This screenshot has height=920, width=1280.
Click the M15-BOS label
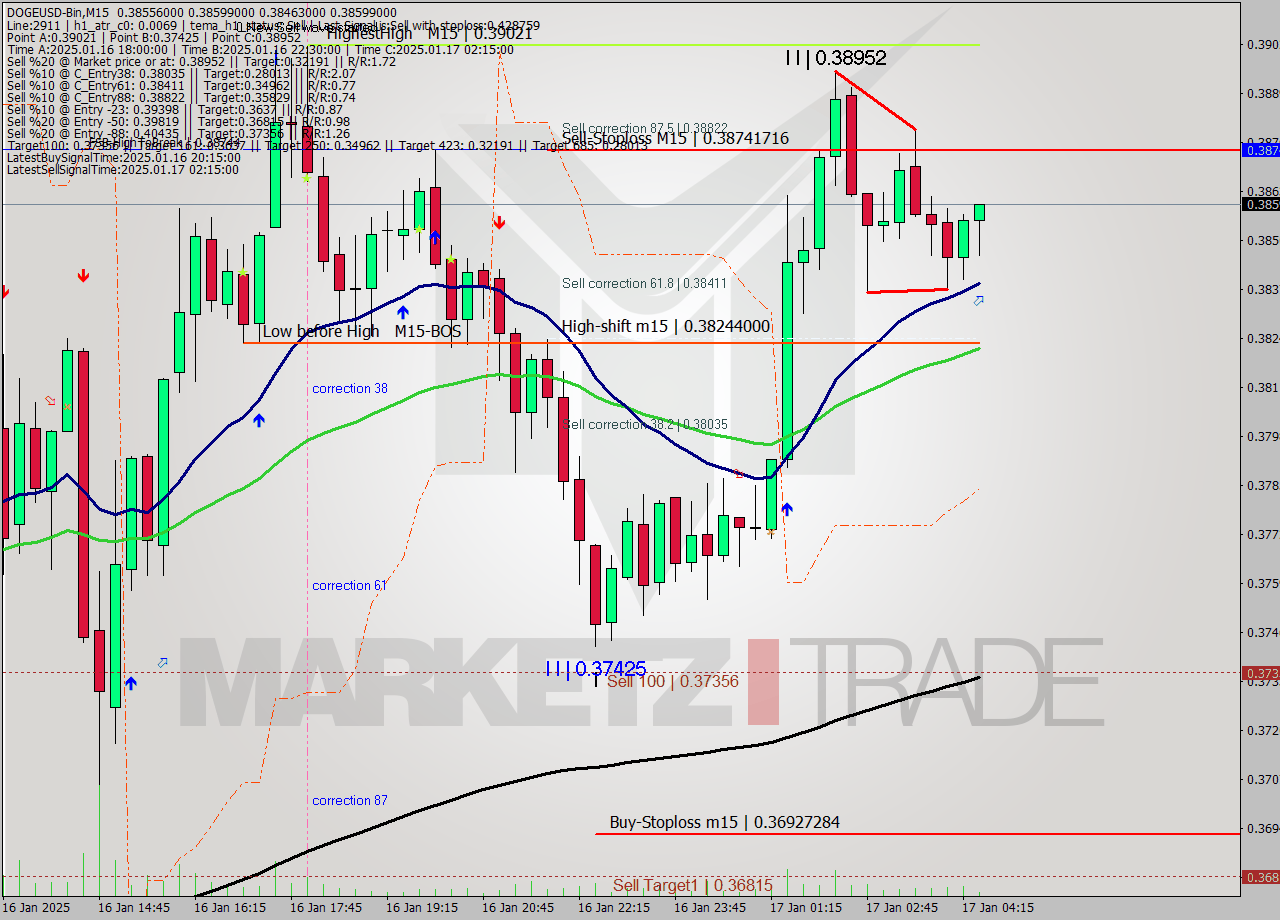click(428, 331)
